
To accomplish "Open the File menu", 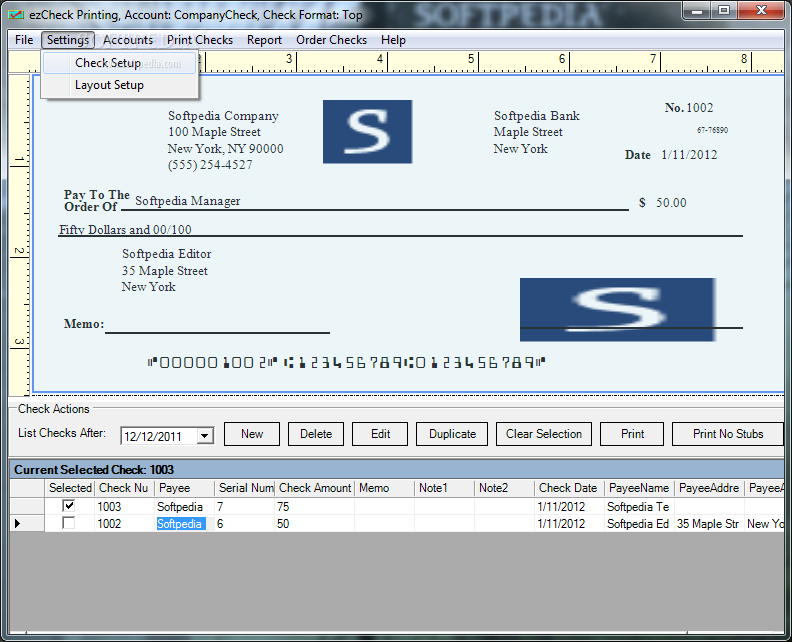I will (24, 40).
